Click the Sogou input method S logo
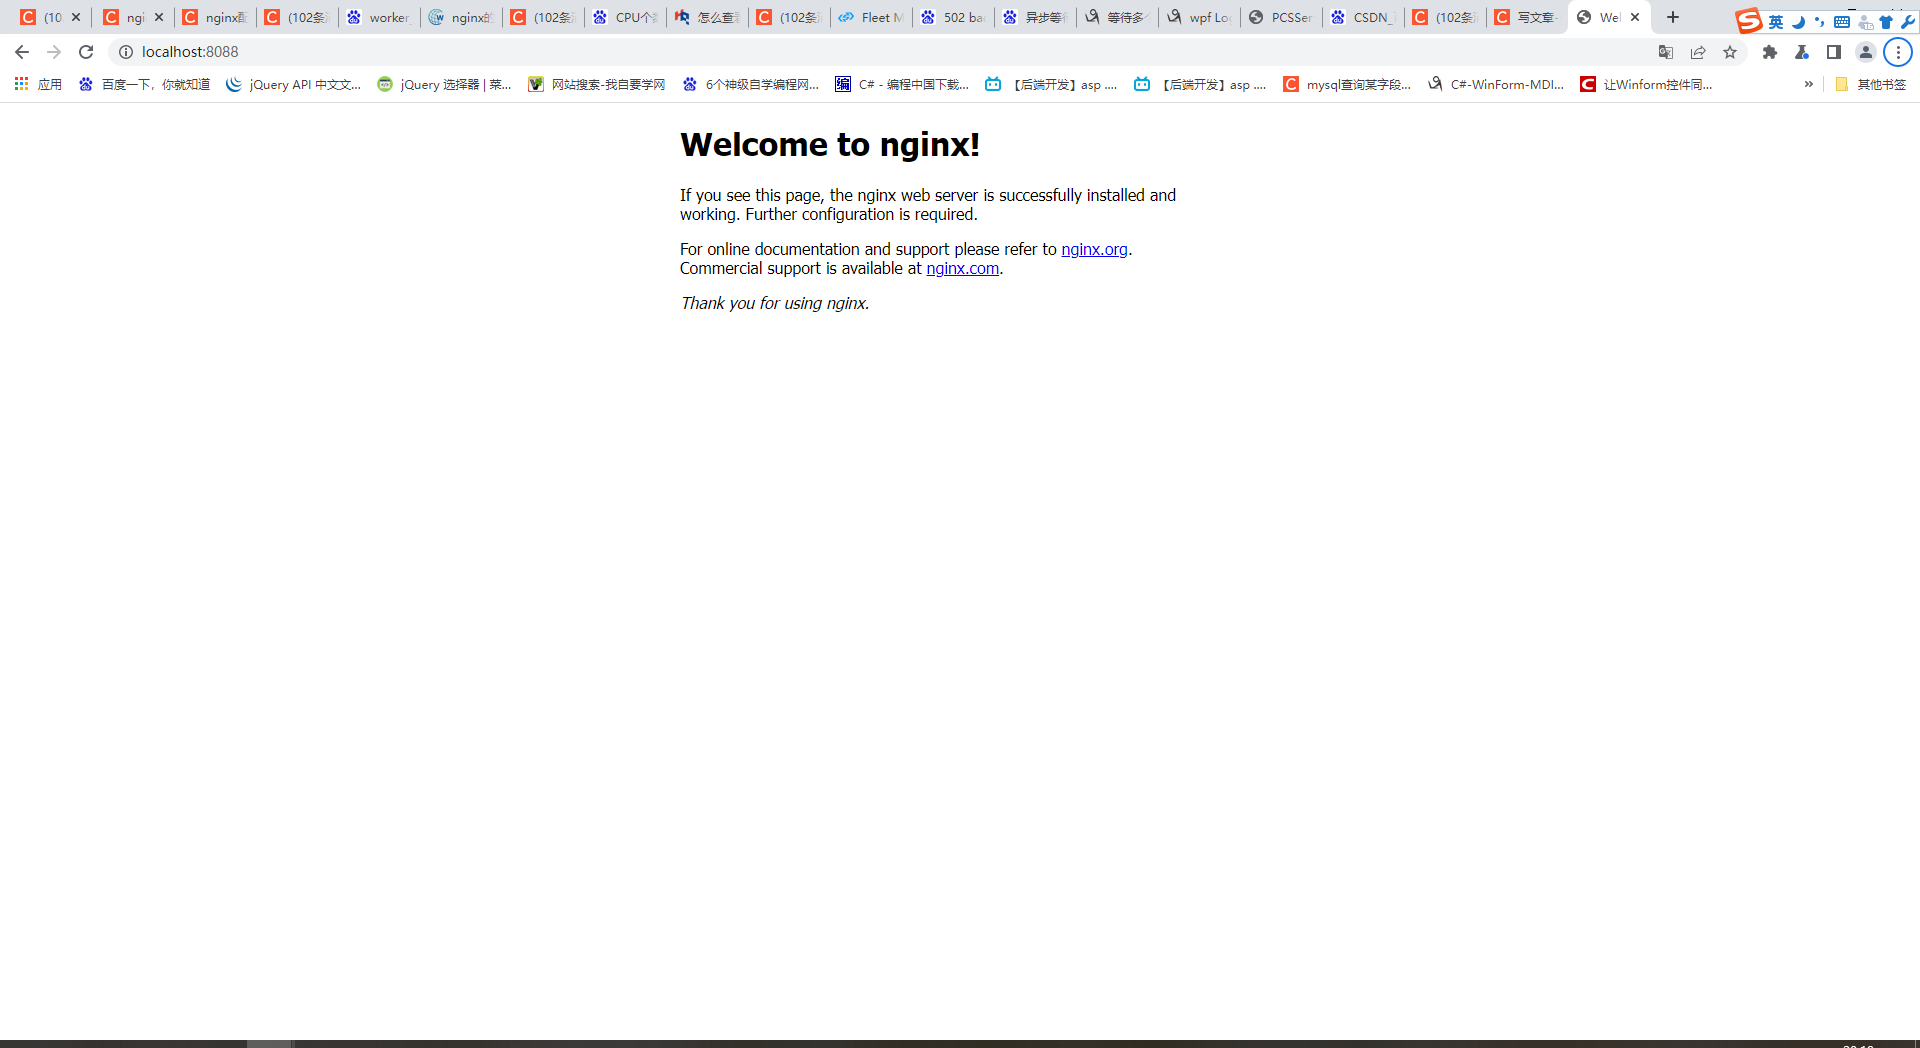The image size is (1920, 1048). coord(1748,21)
